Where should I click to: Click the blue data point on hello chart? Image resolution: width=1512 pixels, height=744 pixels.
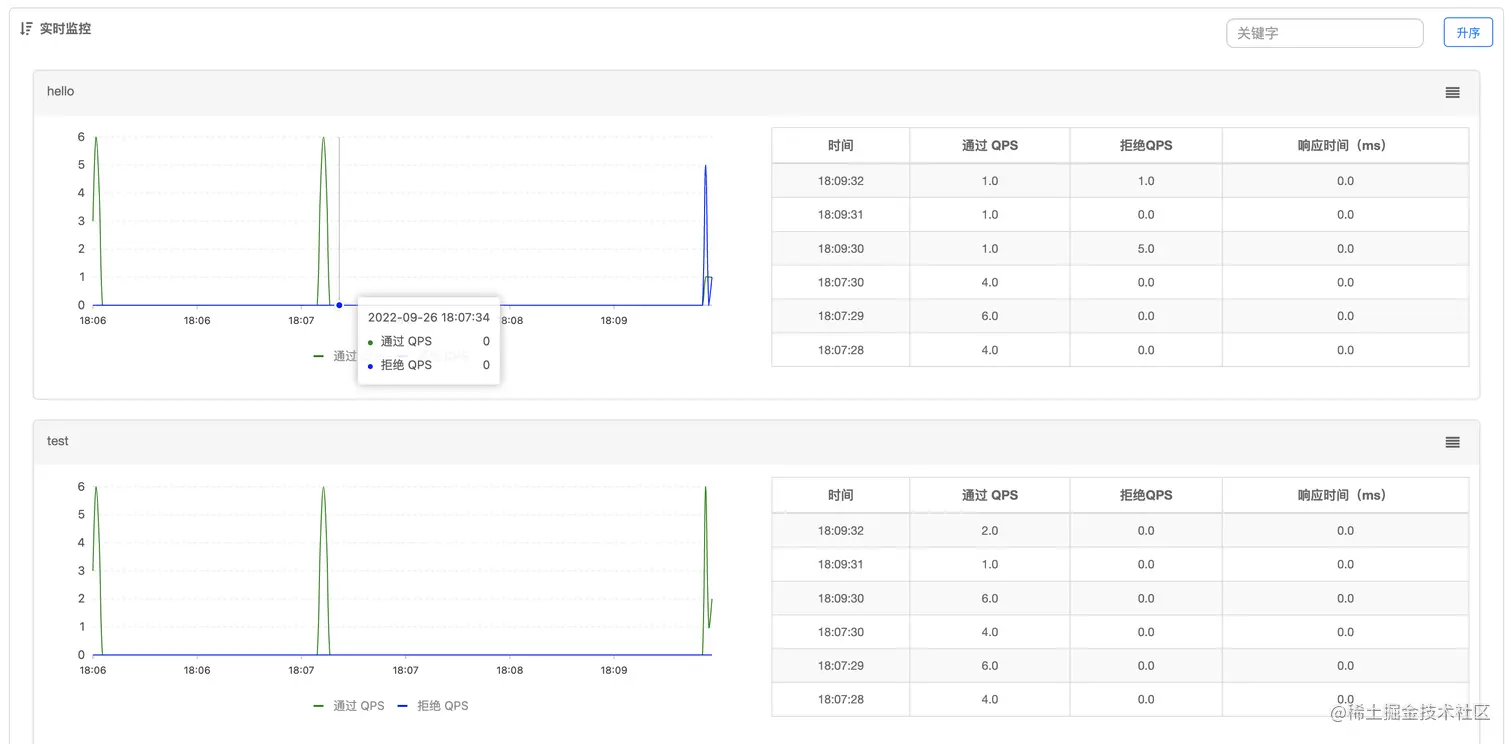click(x=339, y=305)
